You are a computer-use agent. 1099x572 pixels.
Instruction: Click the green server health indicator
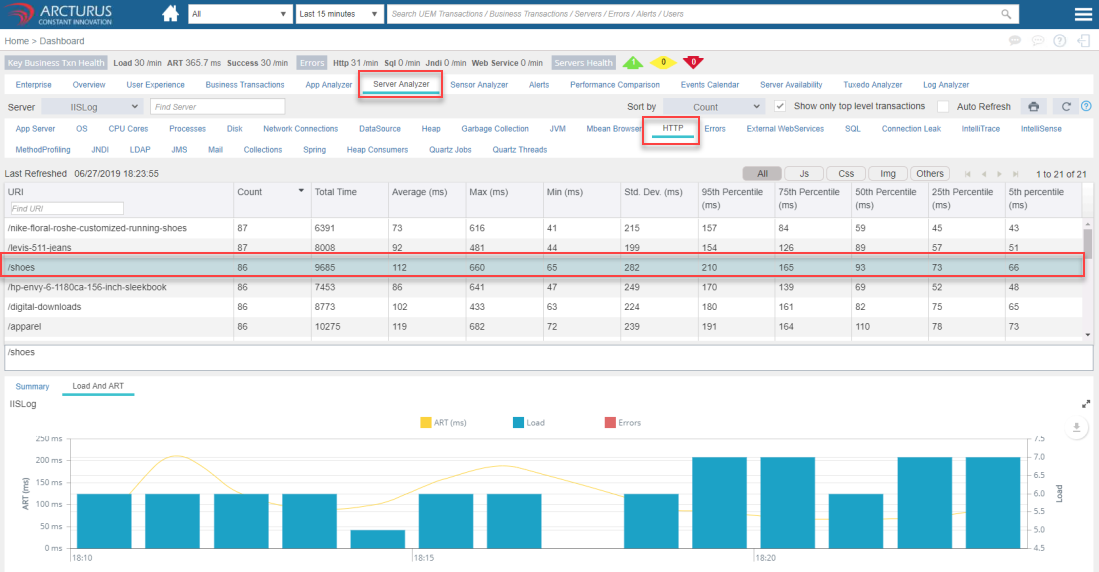633,62
